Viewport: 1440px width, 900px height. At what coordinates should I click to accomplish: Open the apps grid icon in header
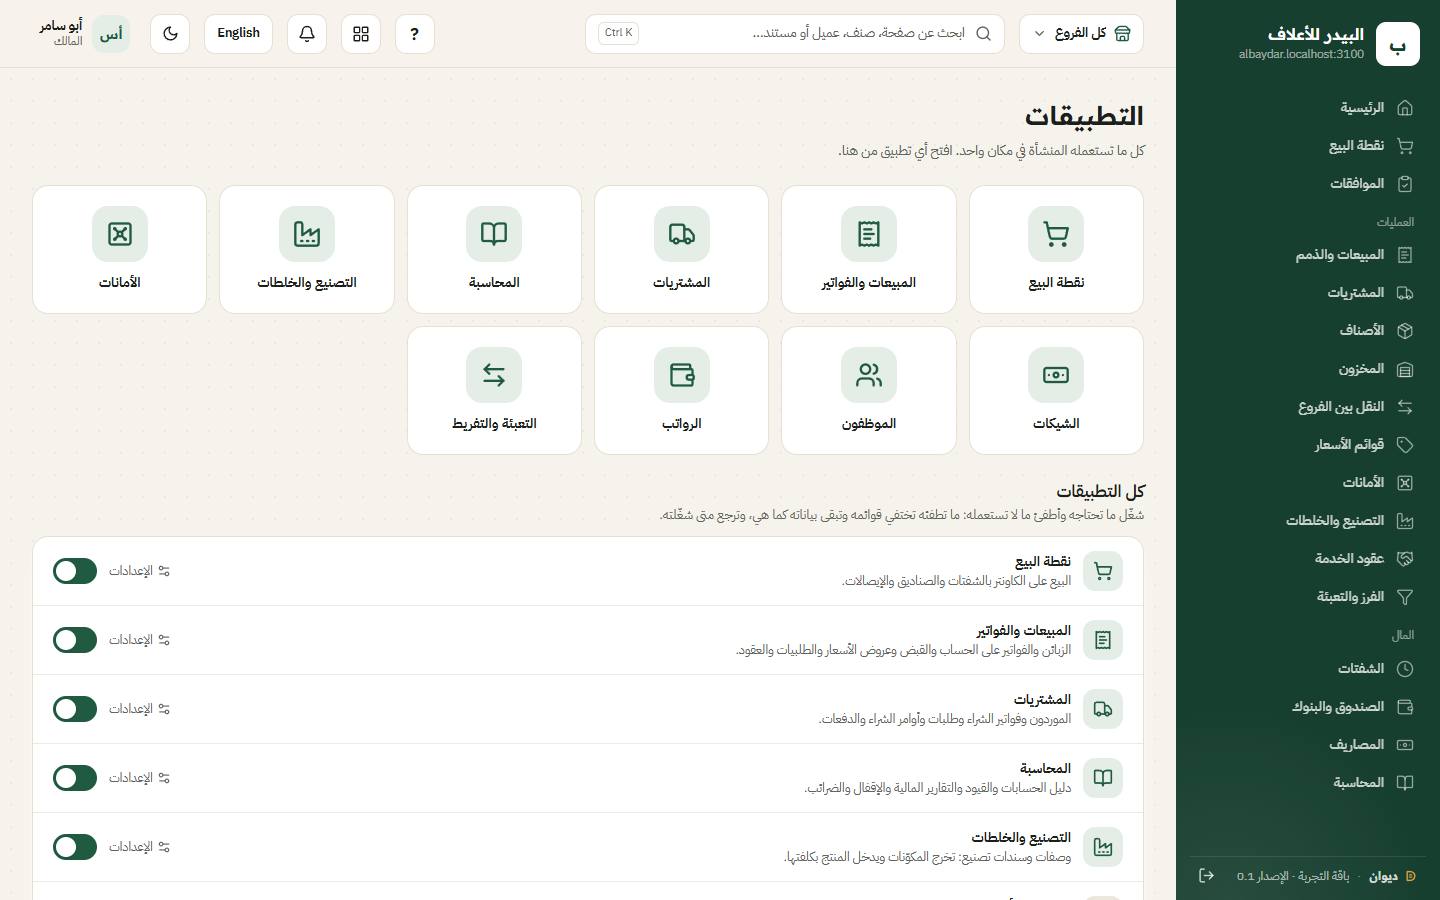(361, 34)
